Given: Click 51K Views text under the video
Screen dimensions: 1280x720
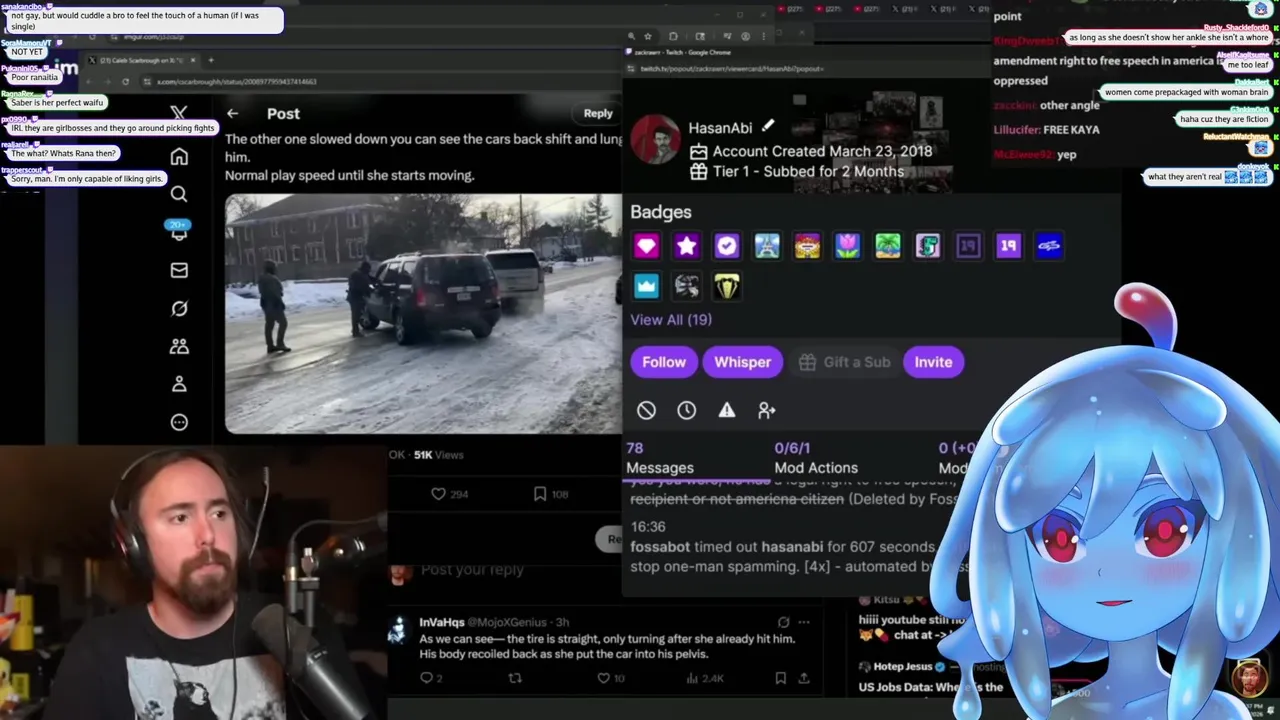Looking at the screenshot, I should point(439,455).
